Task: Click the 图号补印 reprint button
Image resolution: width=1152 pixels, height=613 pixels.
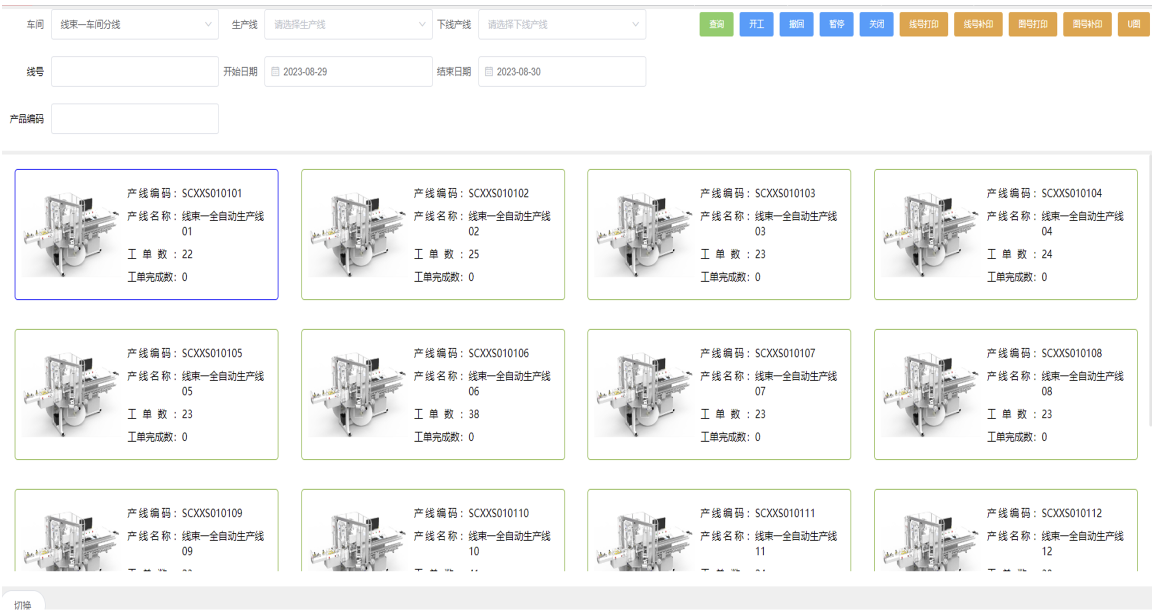Action: tap(1087, 24)
